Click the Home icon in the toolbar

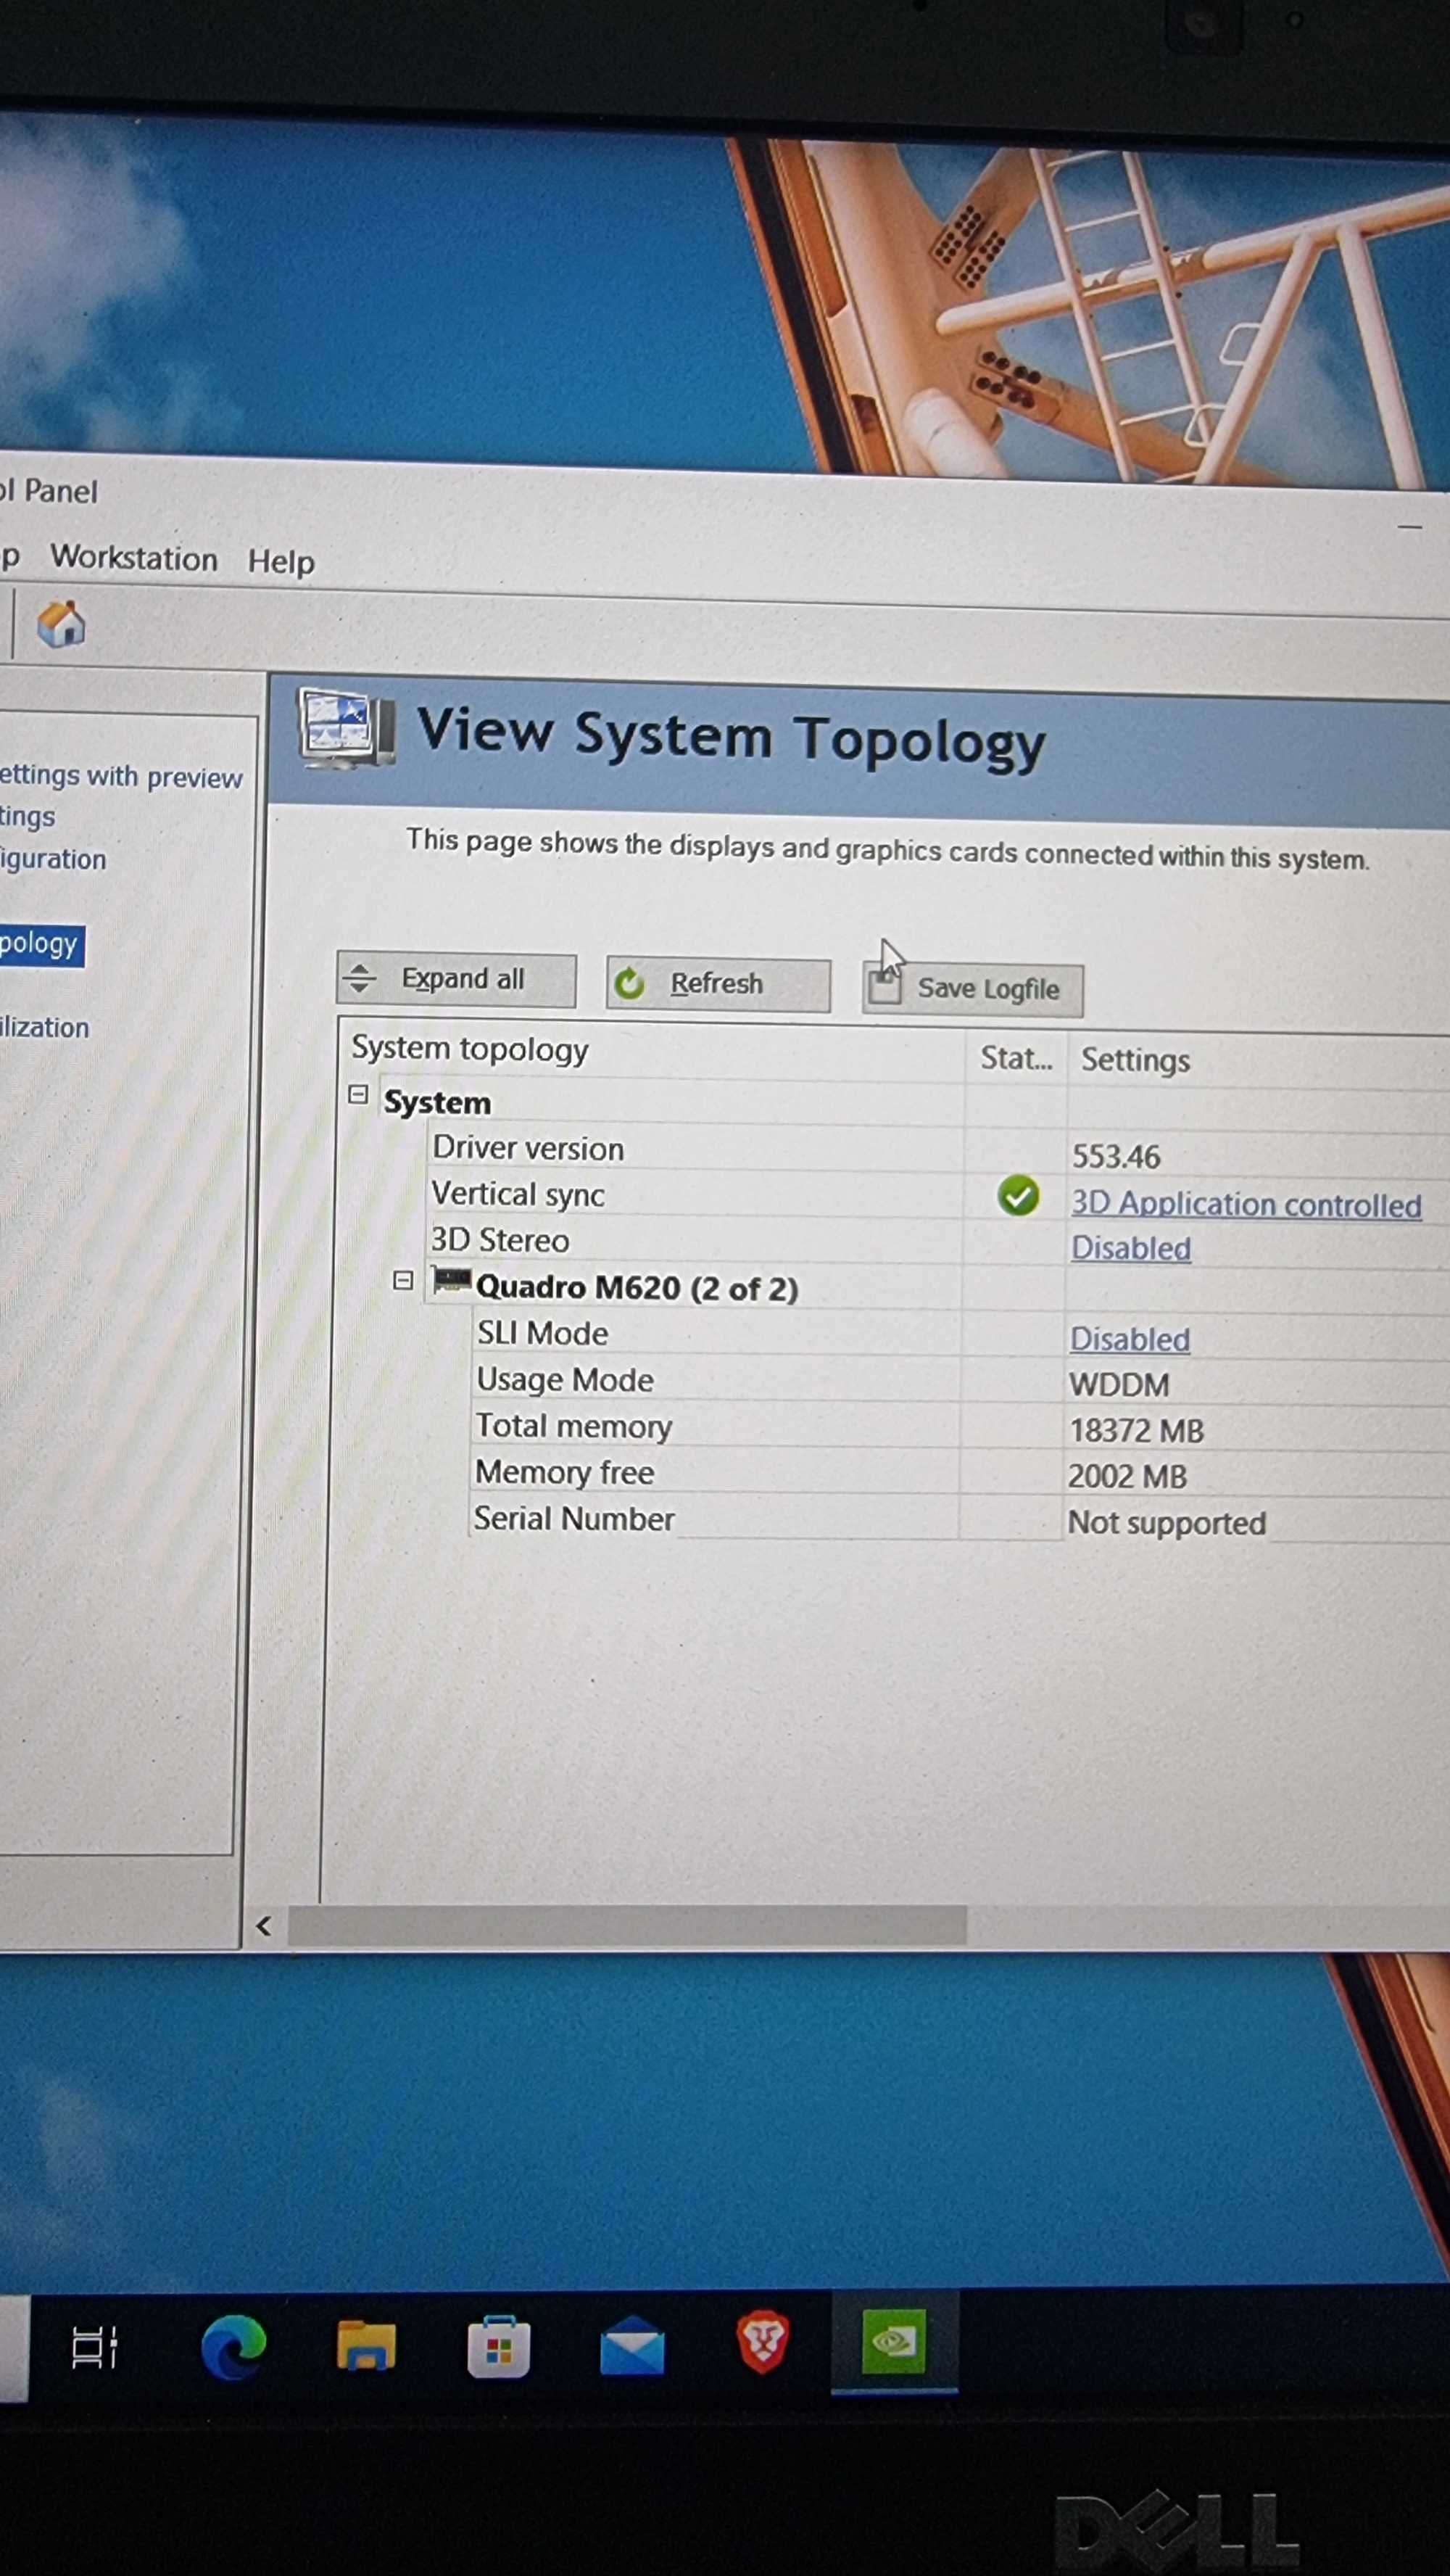tap(61, 625)
